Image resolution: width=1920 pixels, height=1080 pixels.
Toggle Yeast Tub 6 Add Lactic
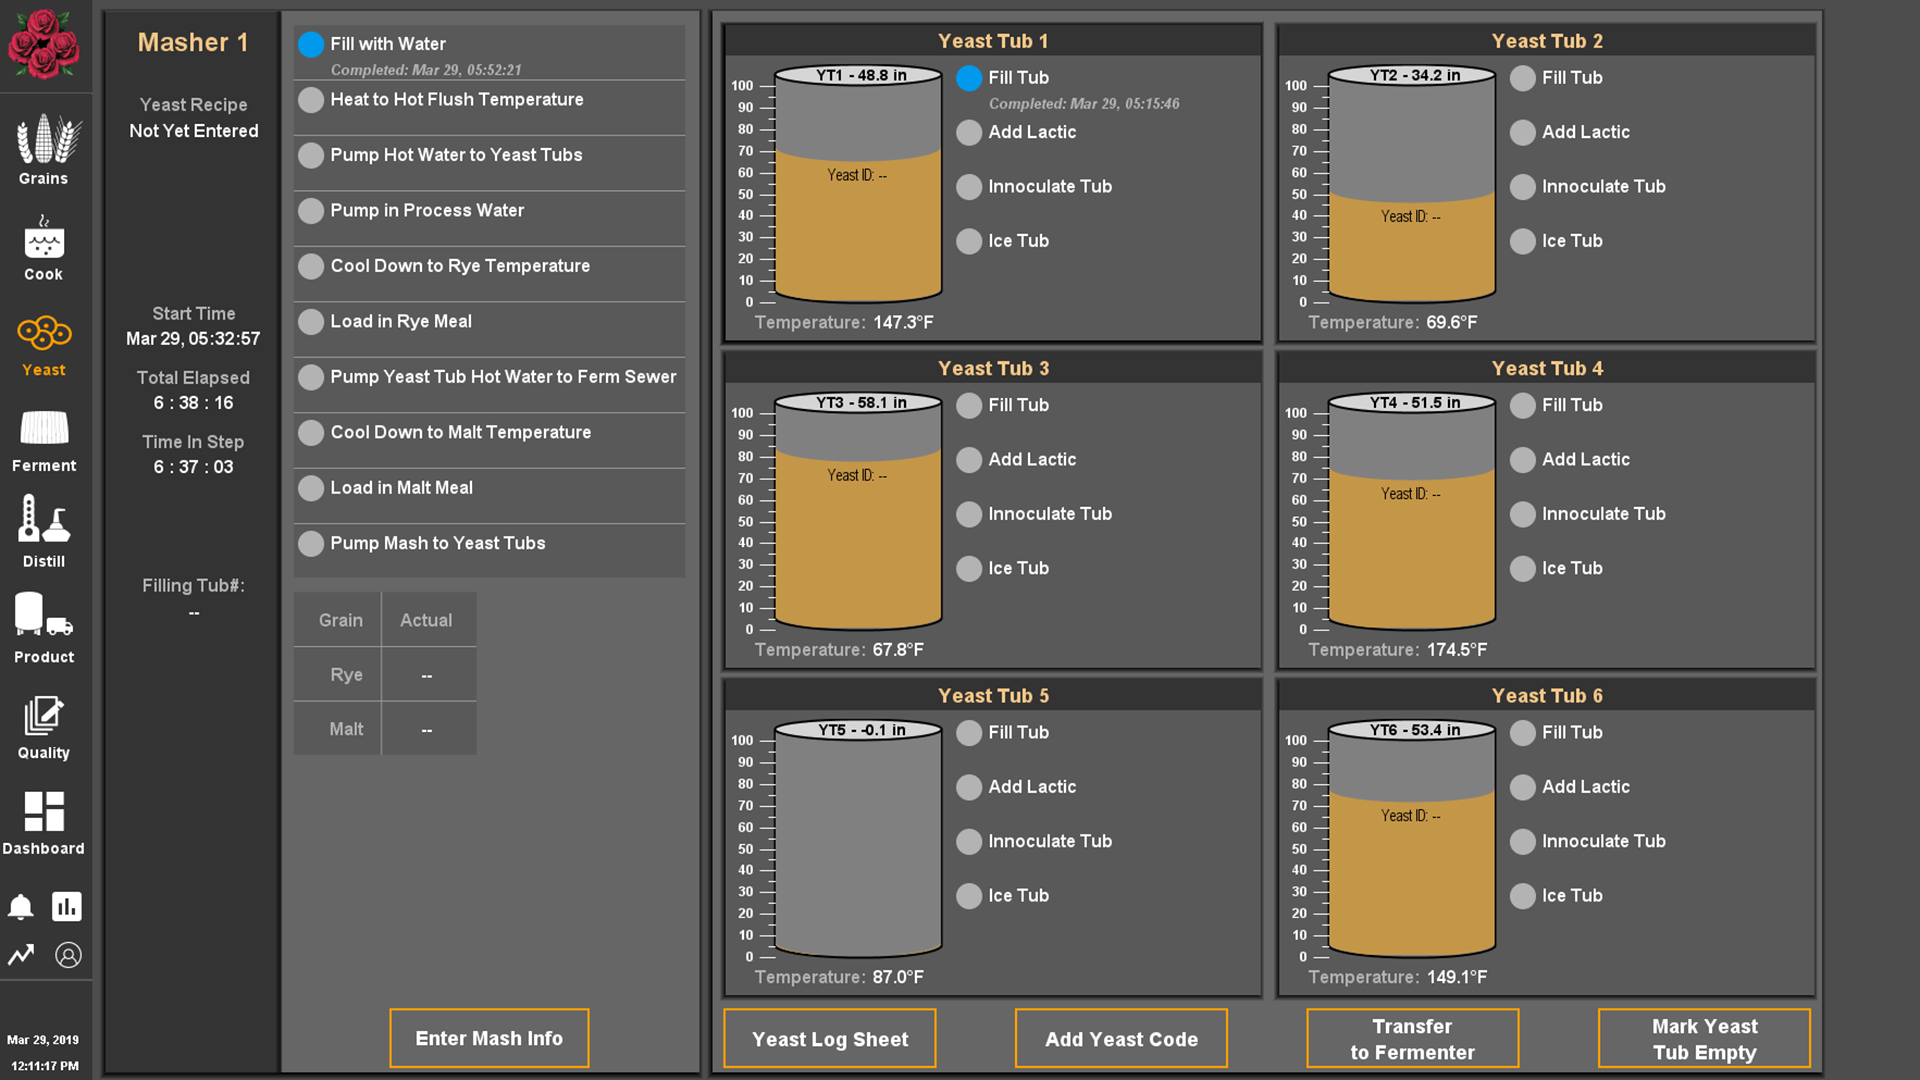(x=1523, y=787)
